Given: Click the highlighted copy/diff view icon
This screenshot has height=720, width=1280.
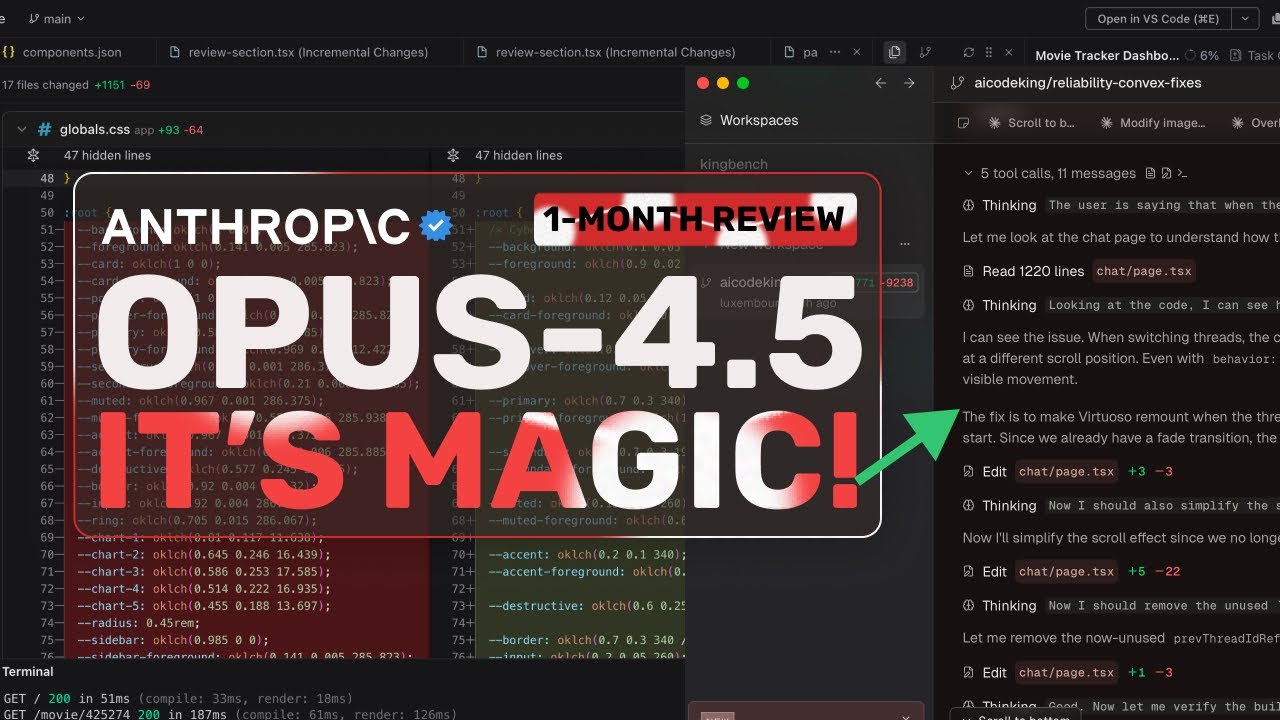Looking at the screenshot, I should coord(894,52).
